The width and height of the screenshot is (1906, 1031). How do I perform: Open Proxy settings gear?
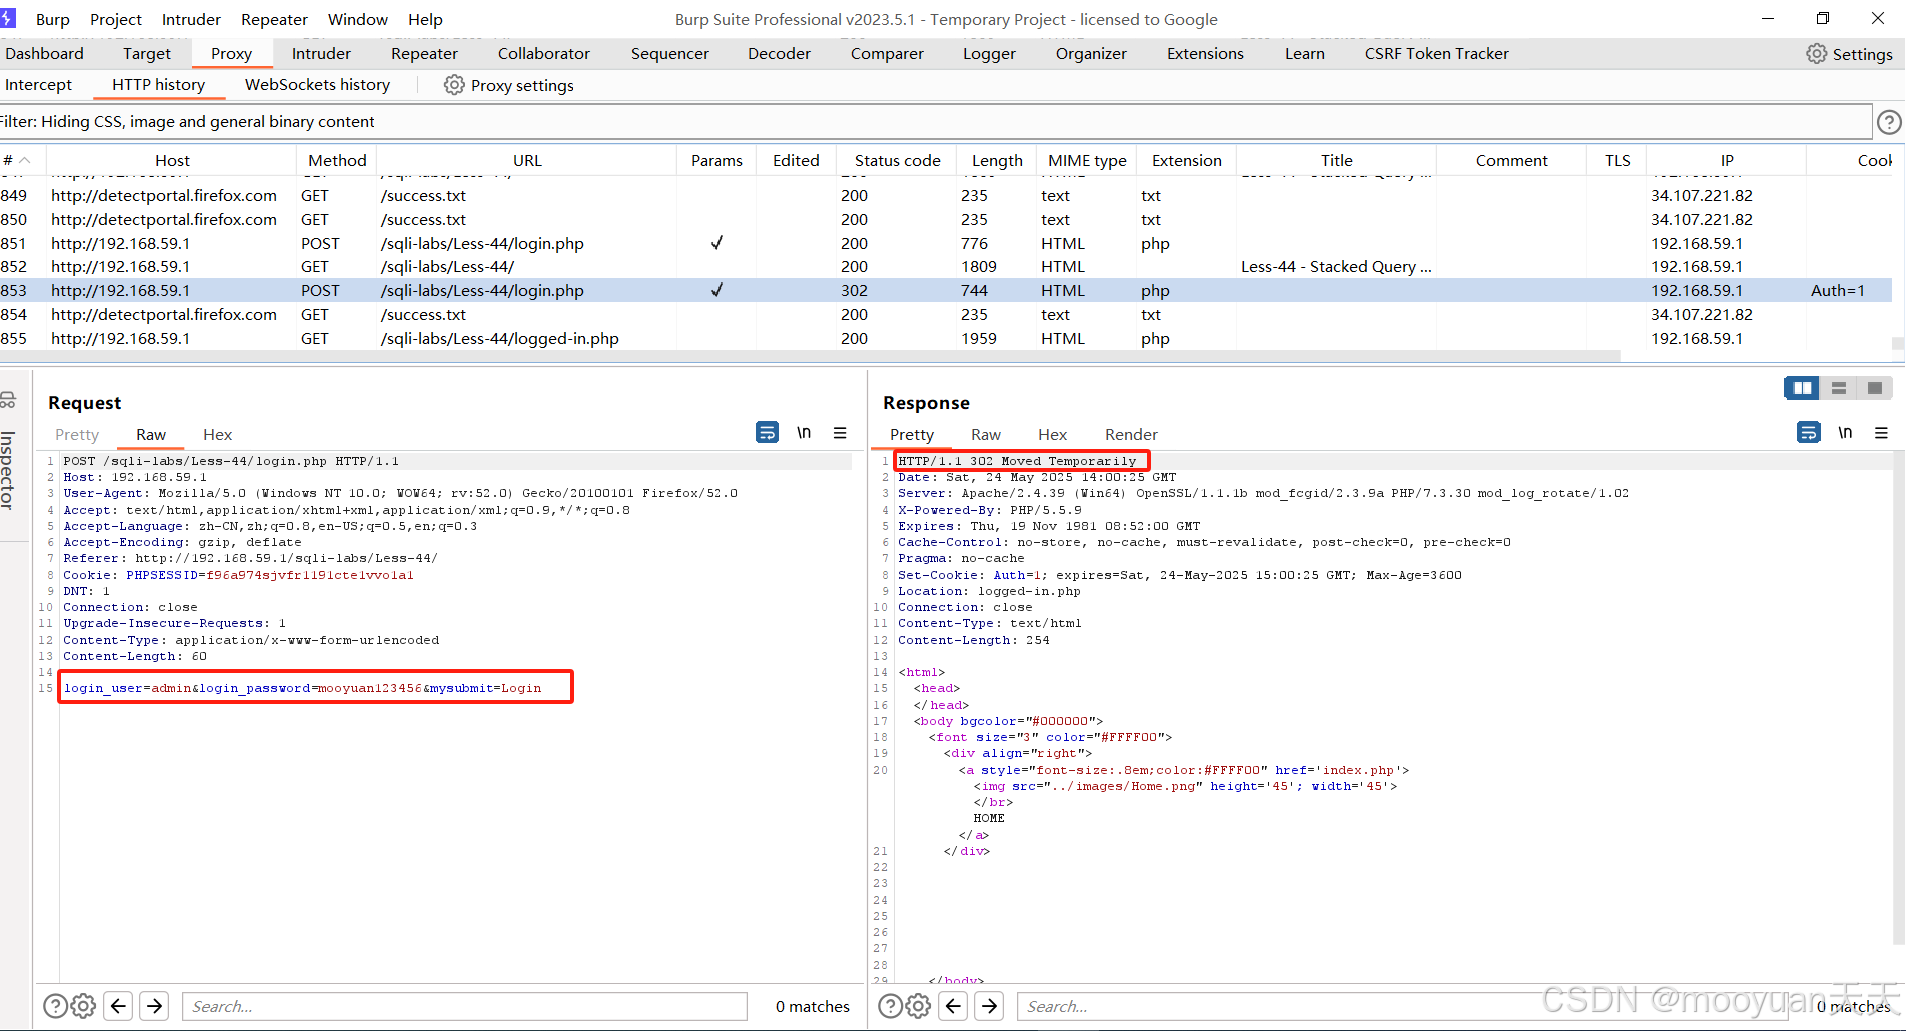coord(508,85)
